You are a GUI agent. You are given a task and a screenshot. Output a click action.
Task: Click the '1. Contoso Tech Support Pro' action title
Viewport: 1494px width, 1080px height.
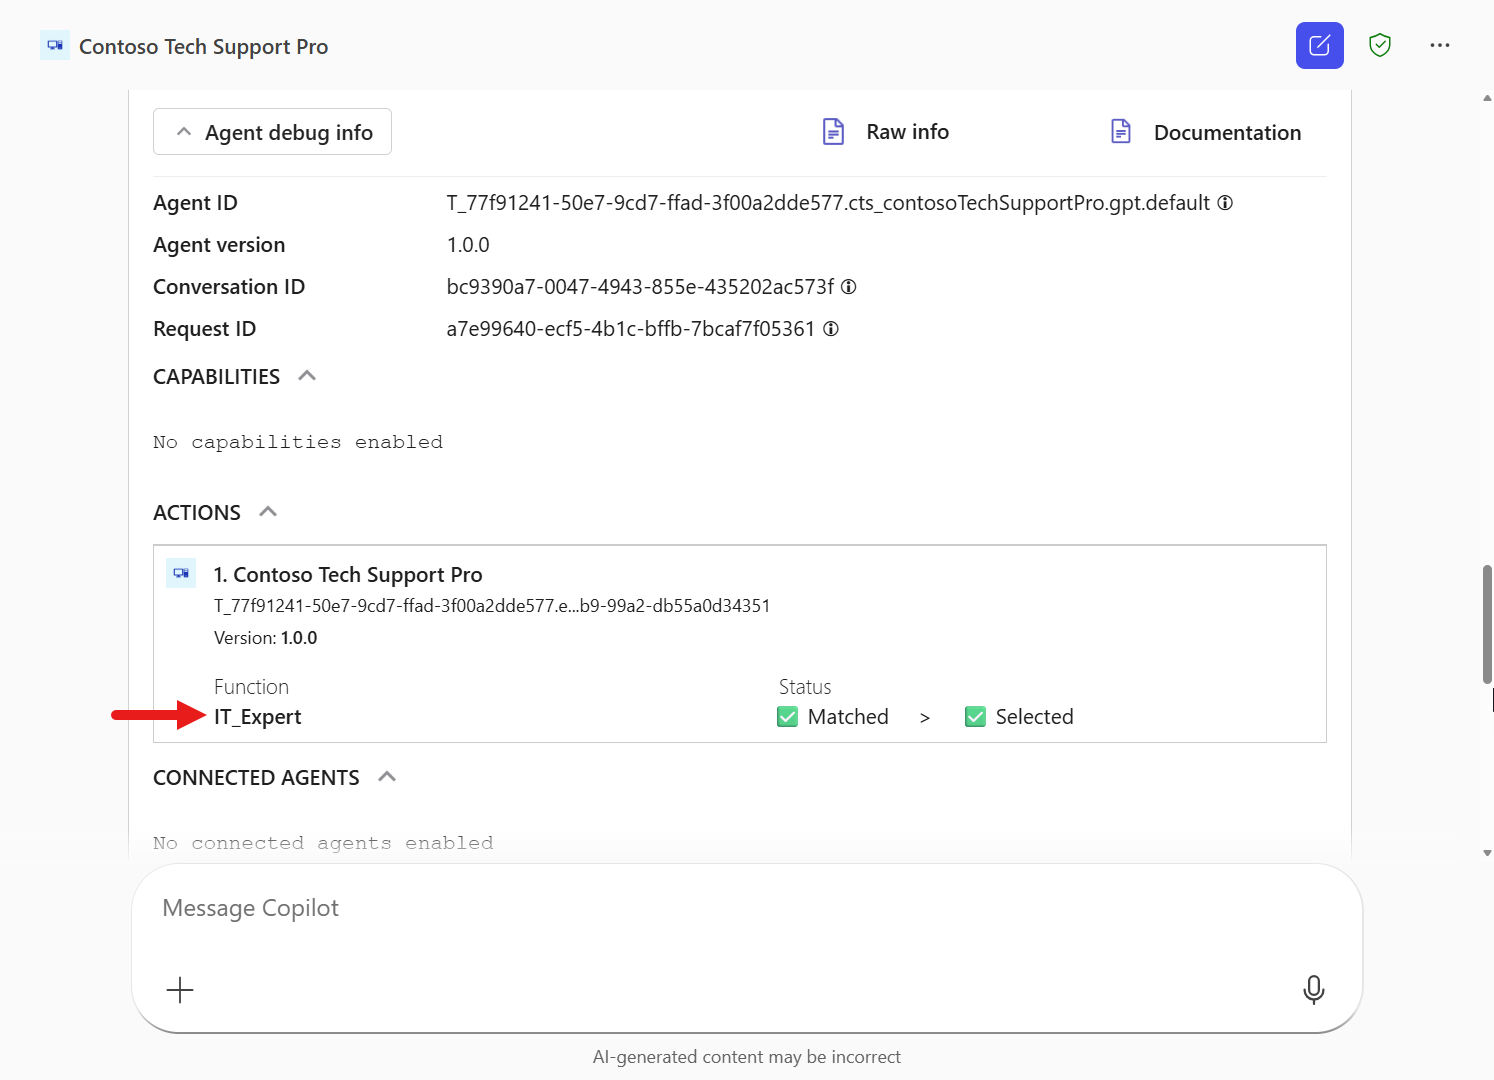click(348, 575)
